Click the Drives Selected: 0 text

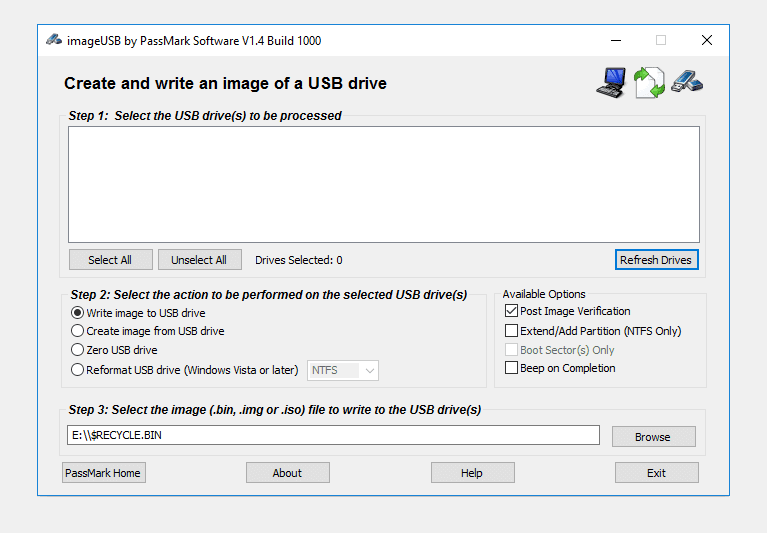(x=298, y=260)
